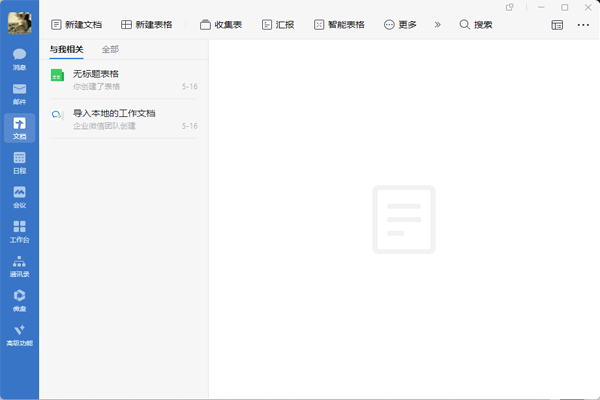The width and height of the screenshot is (600, 400).
Task: Open the 导入本地的工作文档 entry
Action: pos(124,119)
